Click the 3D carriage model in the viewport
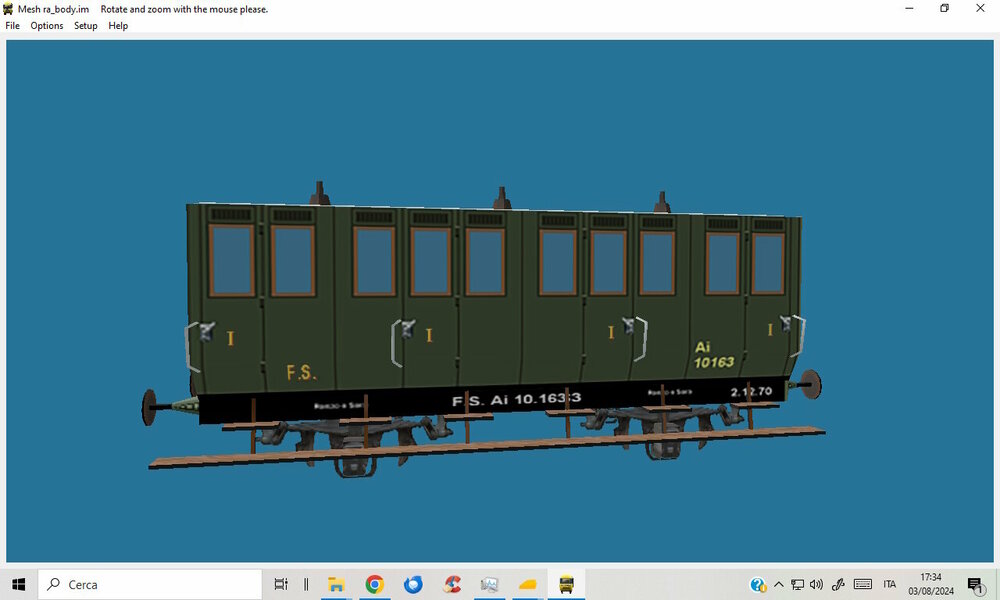This screenshot has width=1000, height=600. [485, 332]
